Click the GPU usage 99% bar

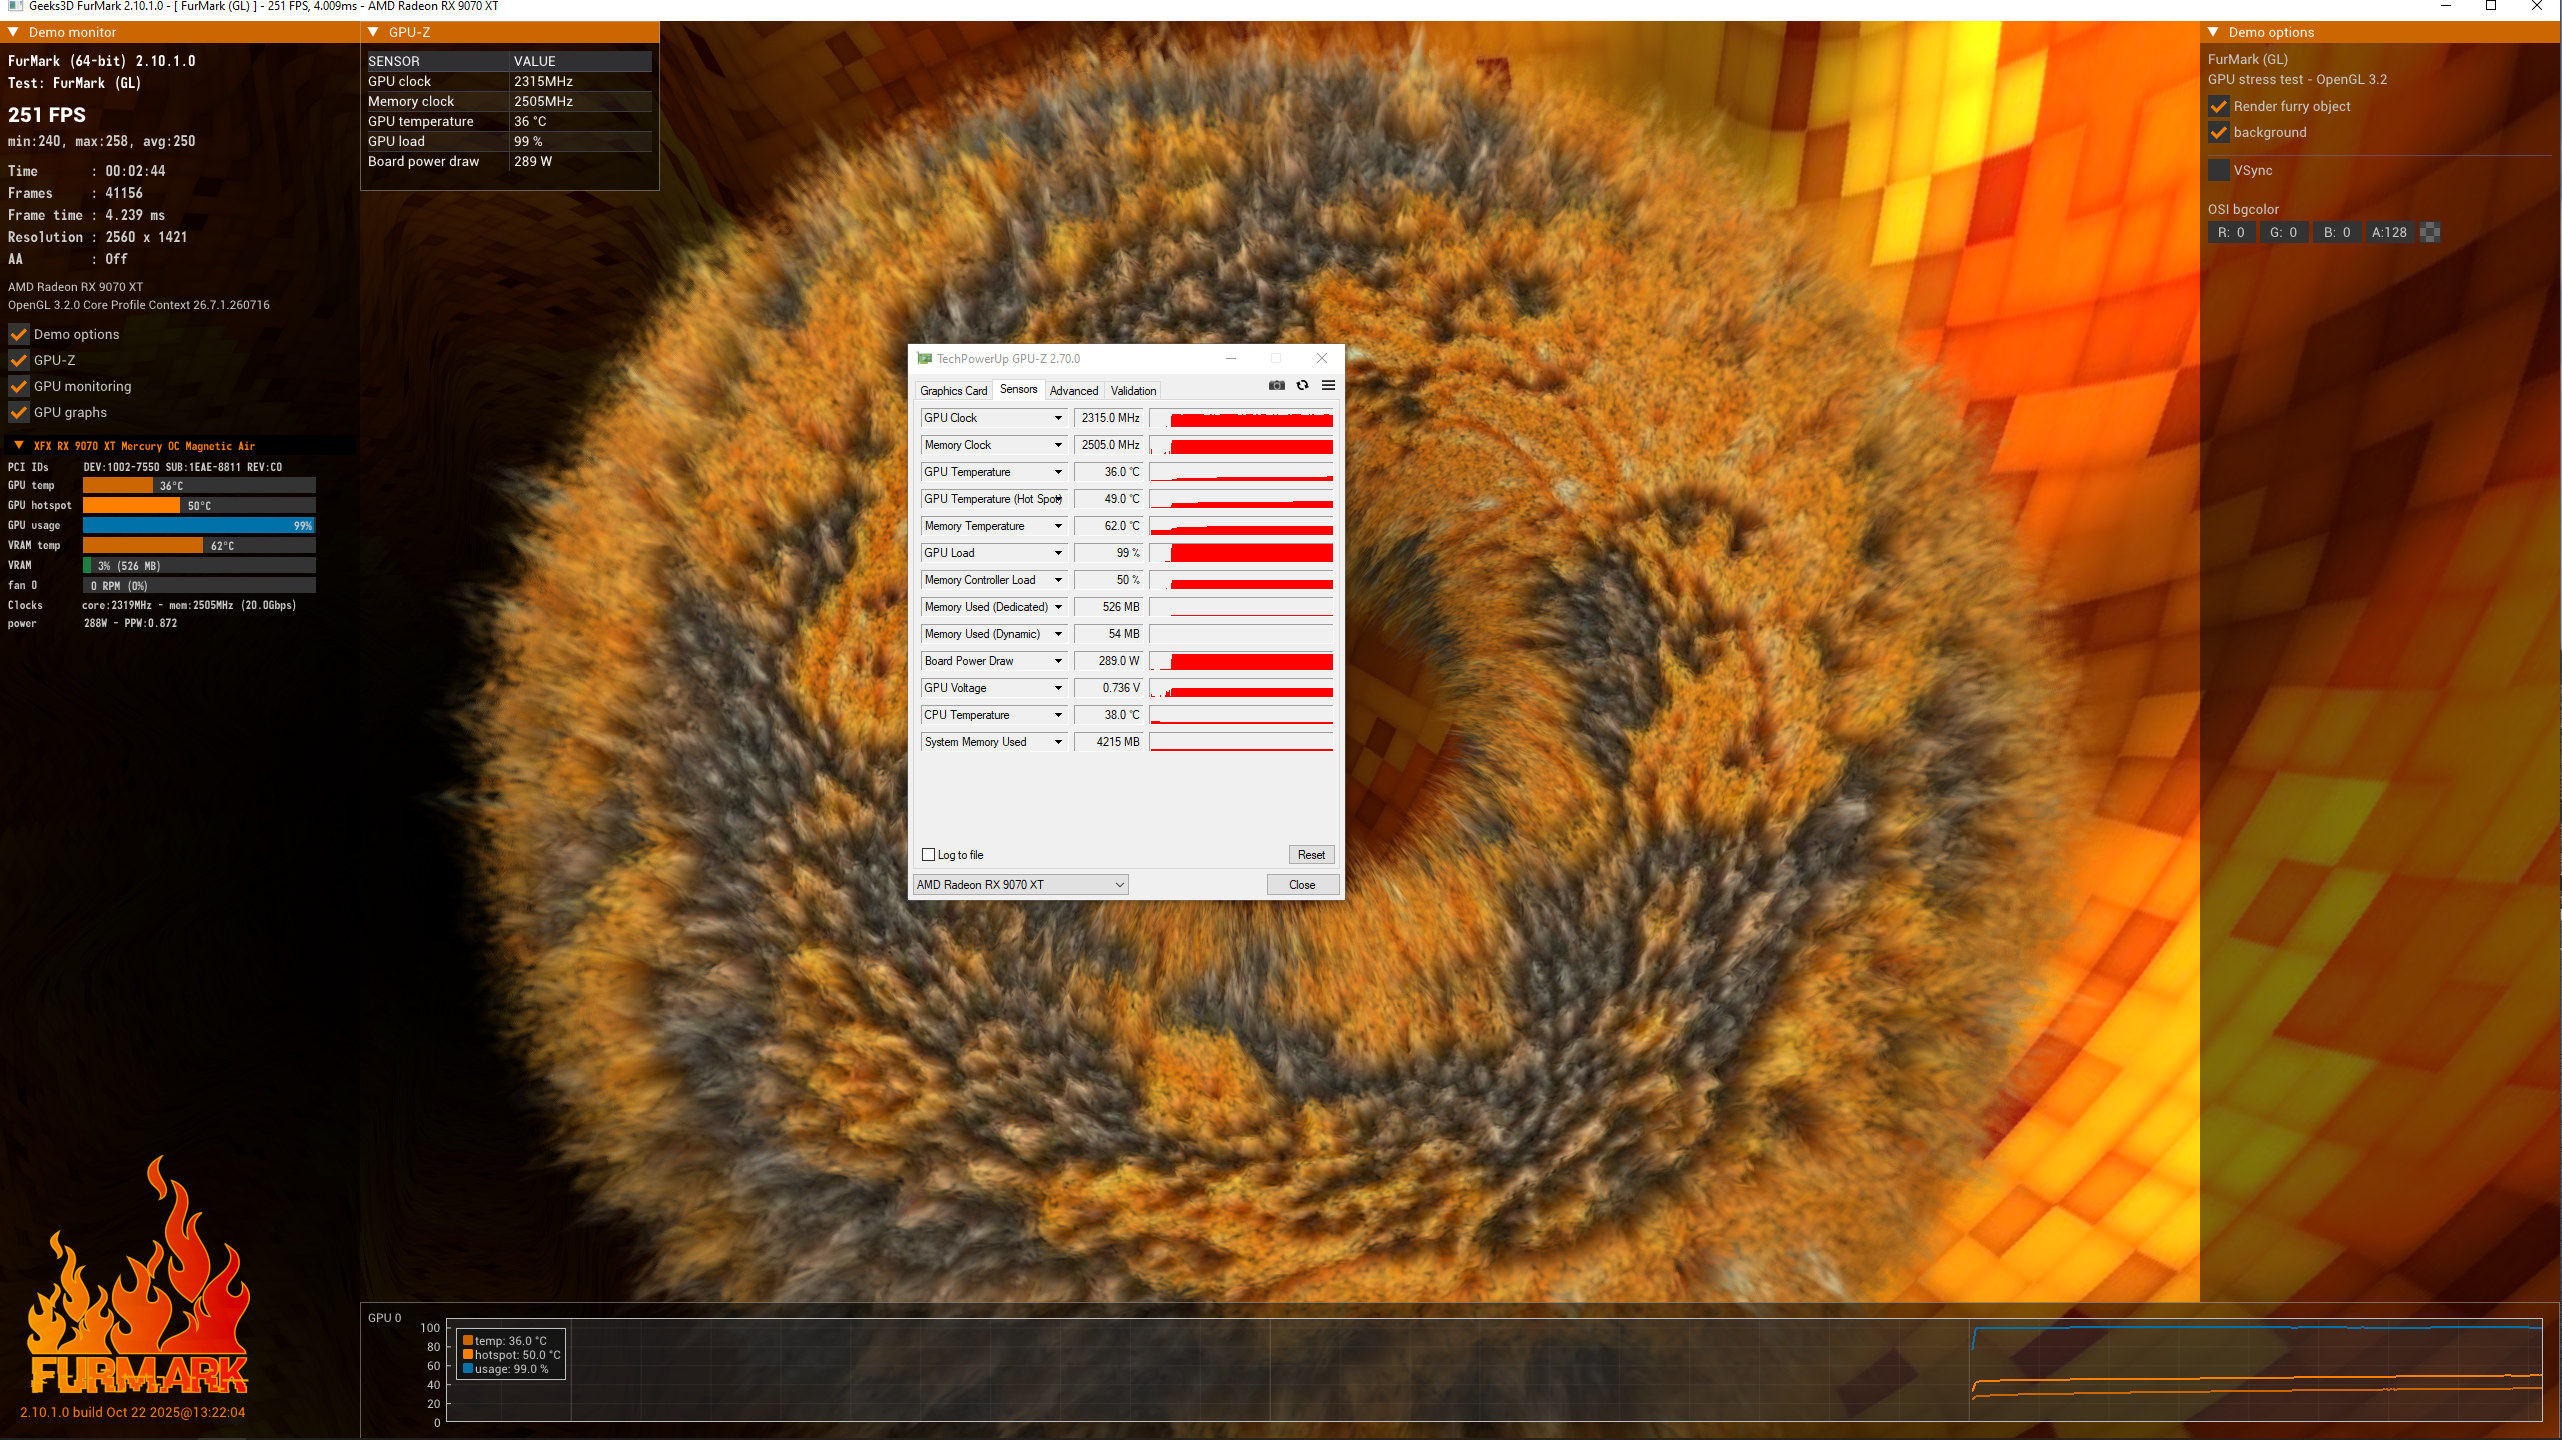[x=199, y=525]
